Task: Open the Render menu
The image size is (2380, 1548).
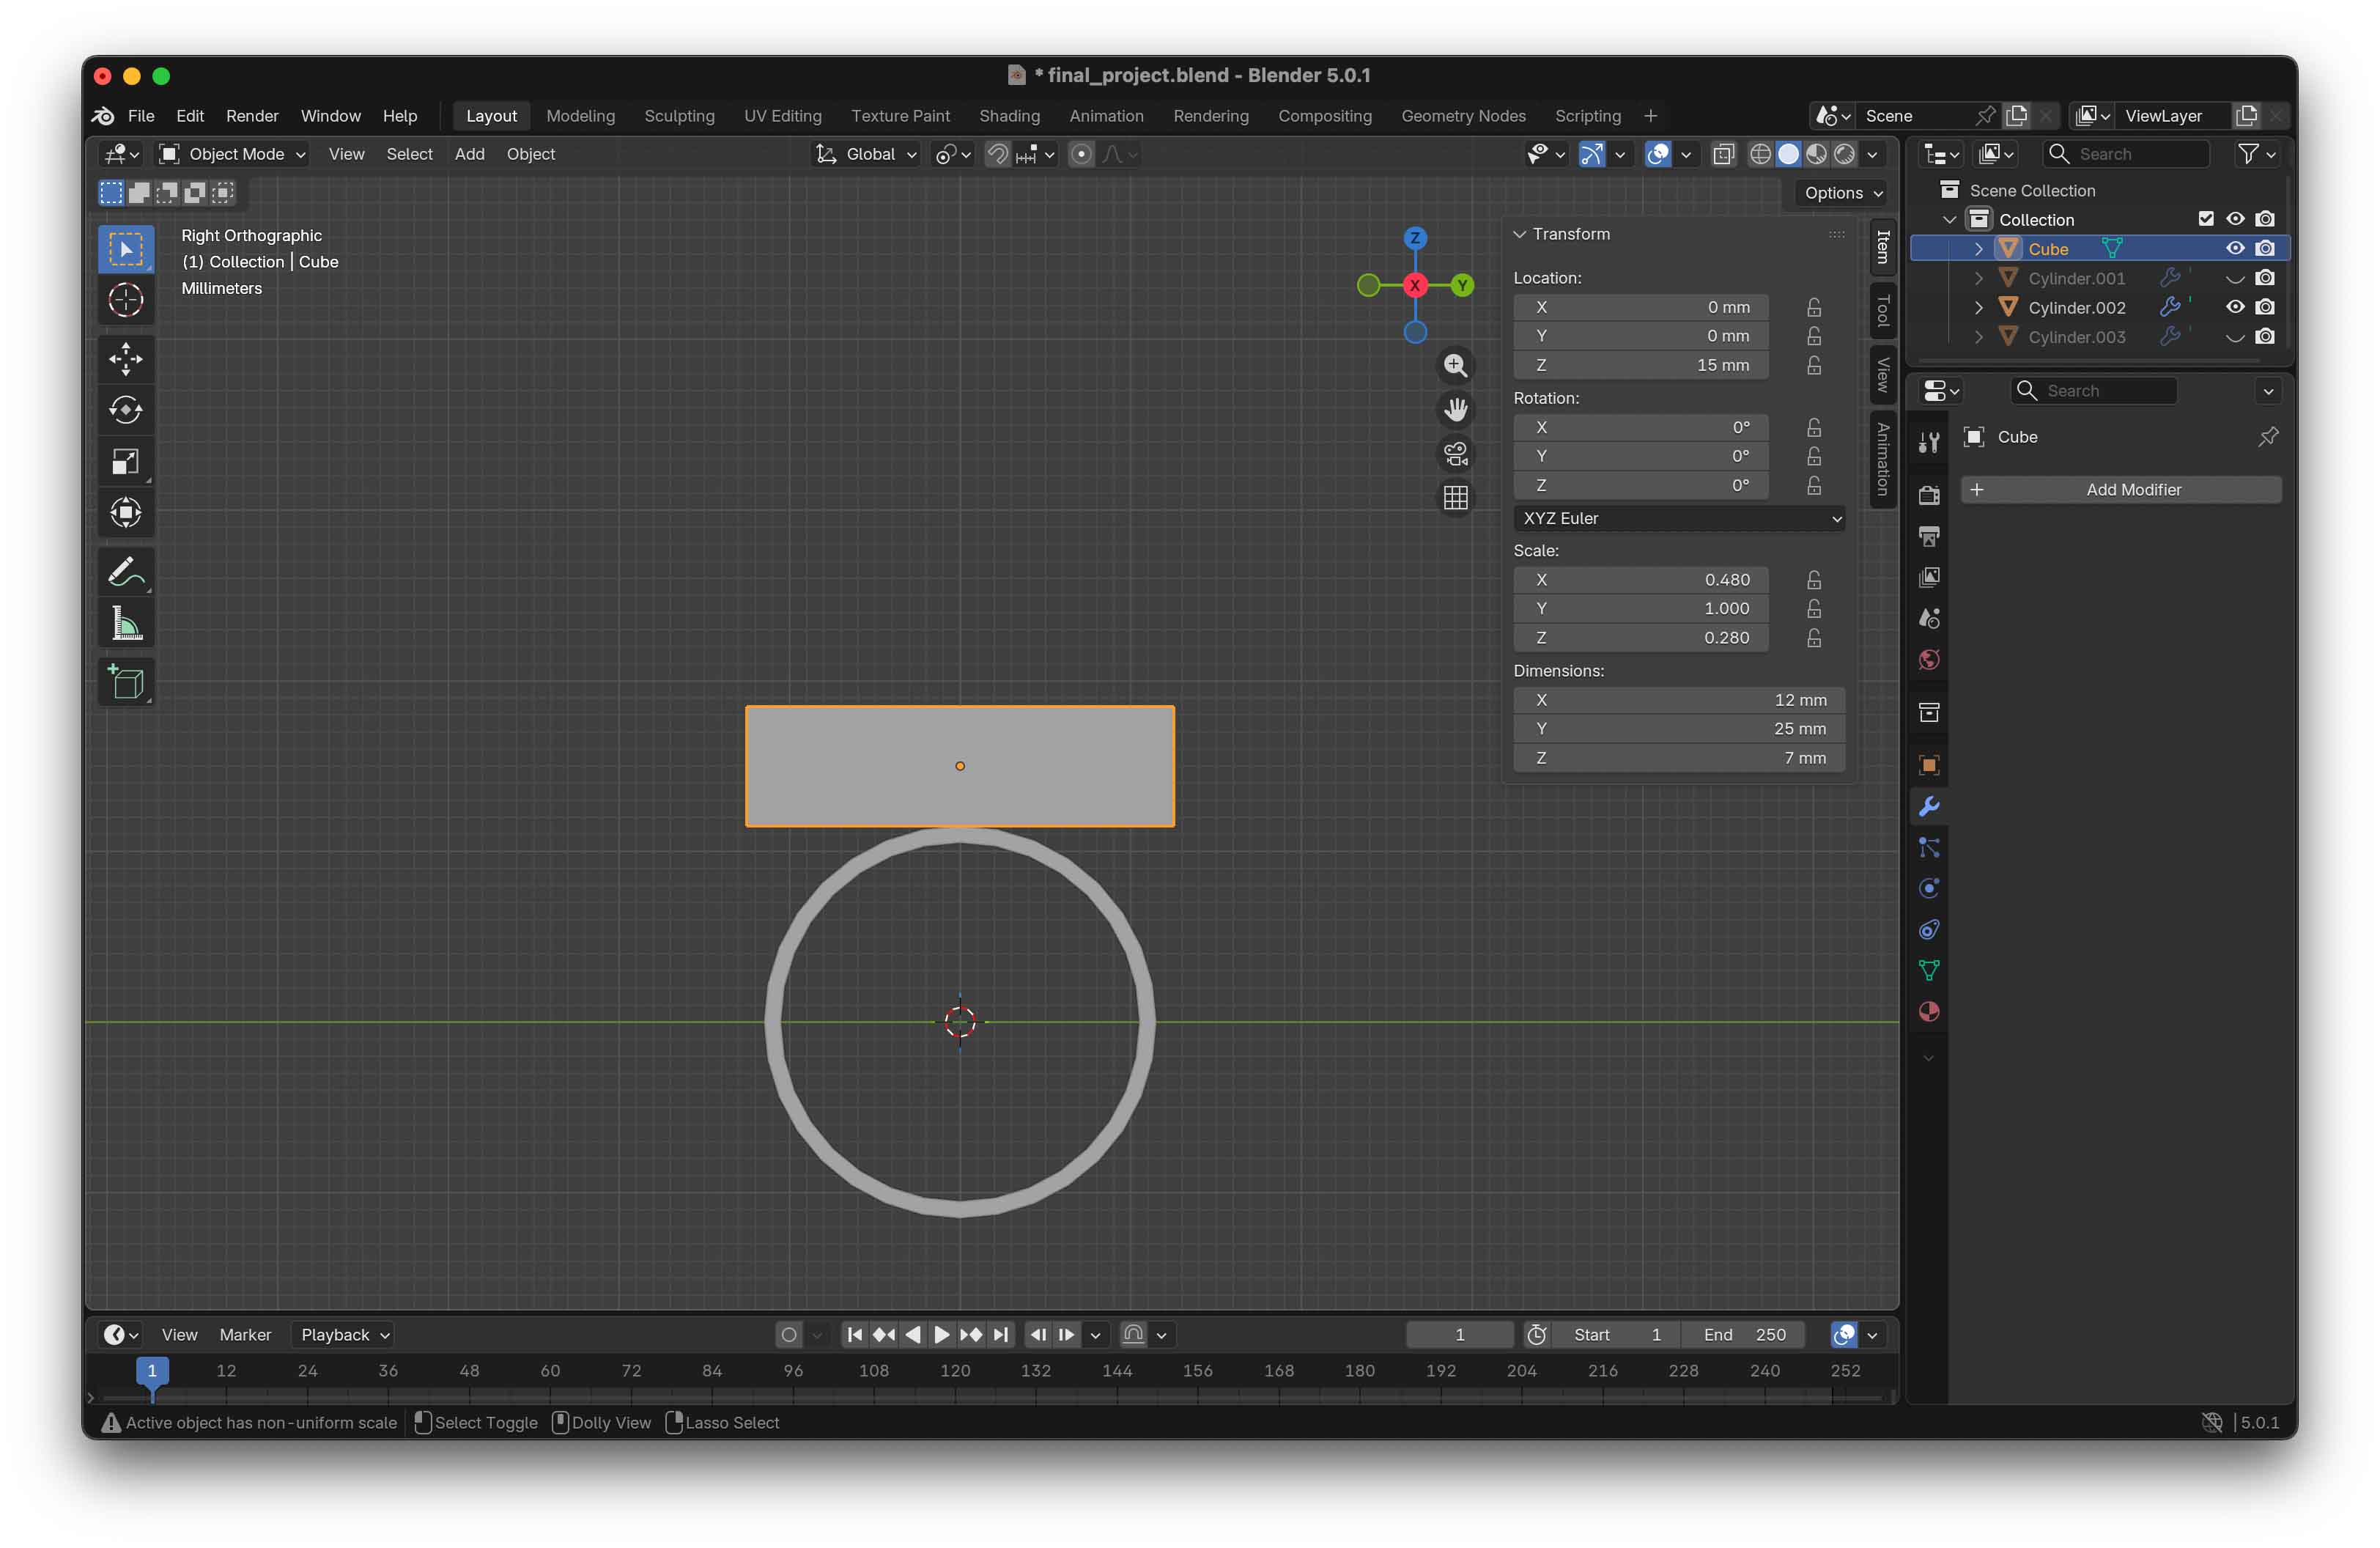Action: (252, 116)
